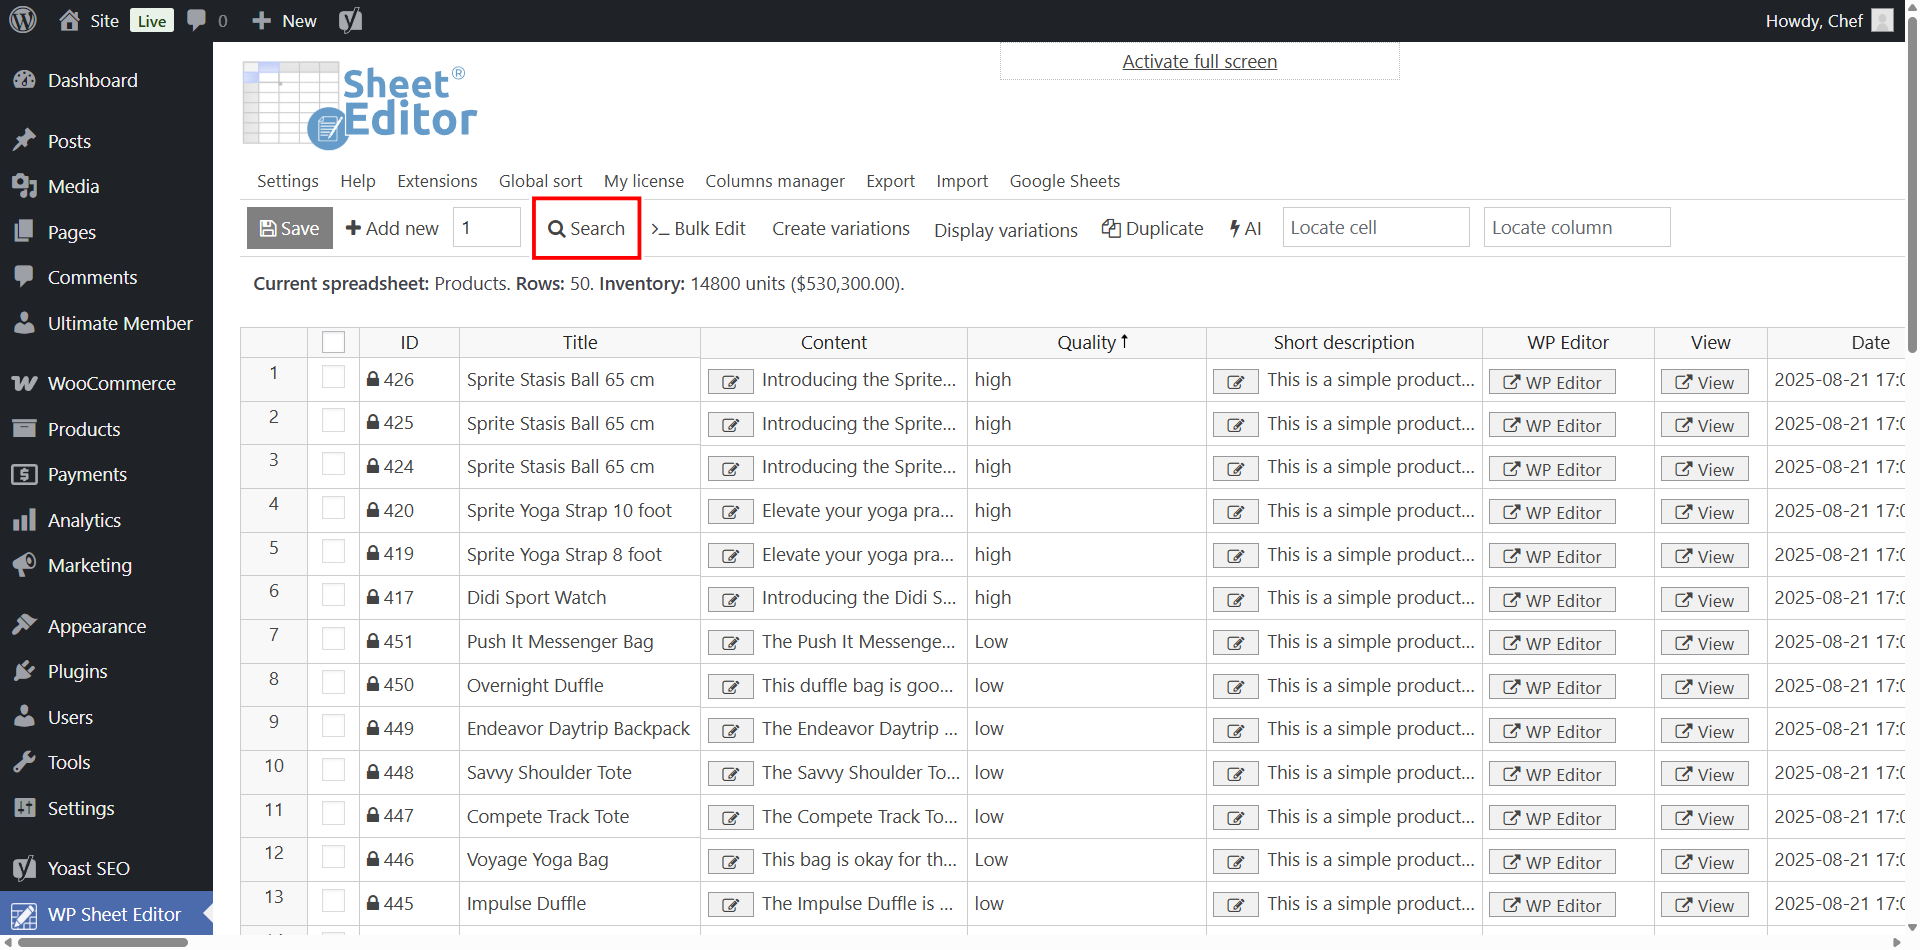
Task: Check the row 3 checkbox
Action: pyautogui.click(x=334, y=464)
